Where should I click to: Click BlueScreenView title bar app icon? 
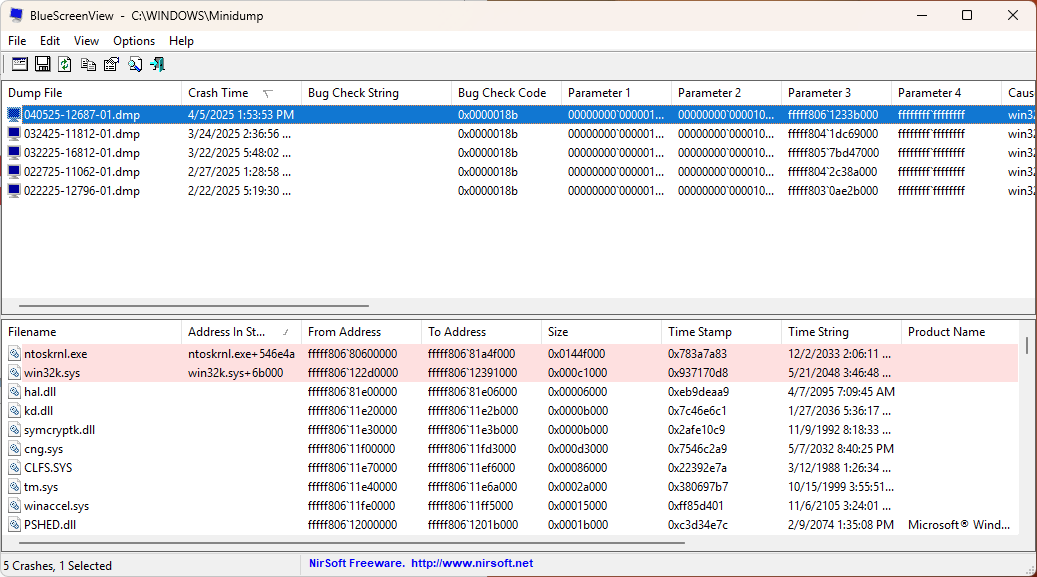pos(16,15)
